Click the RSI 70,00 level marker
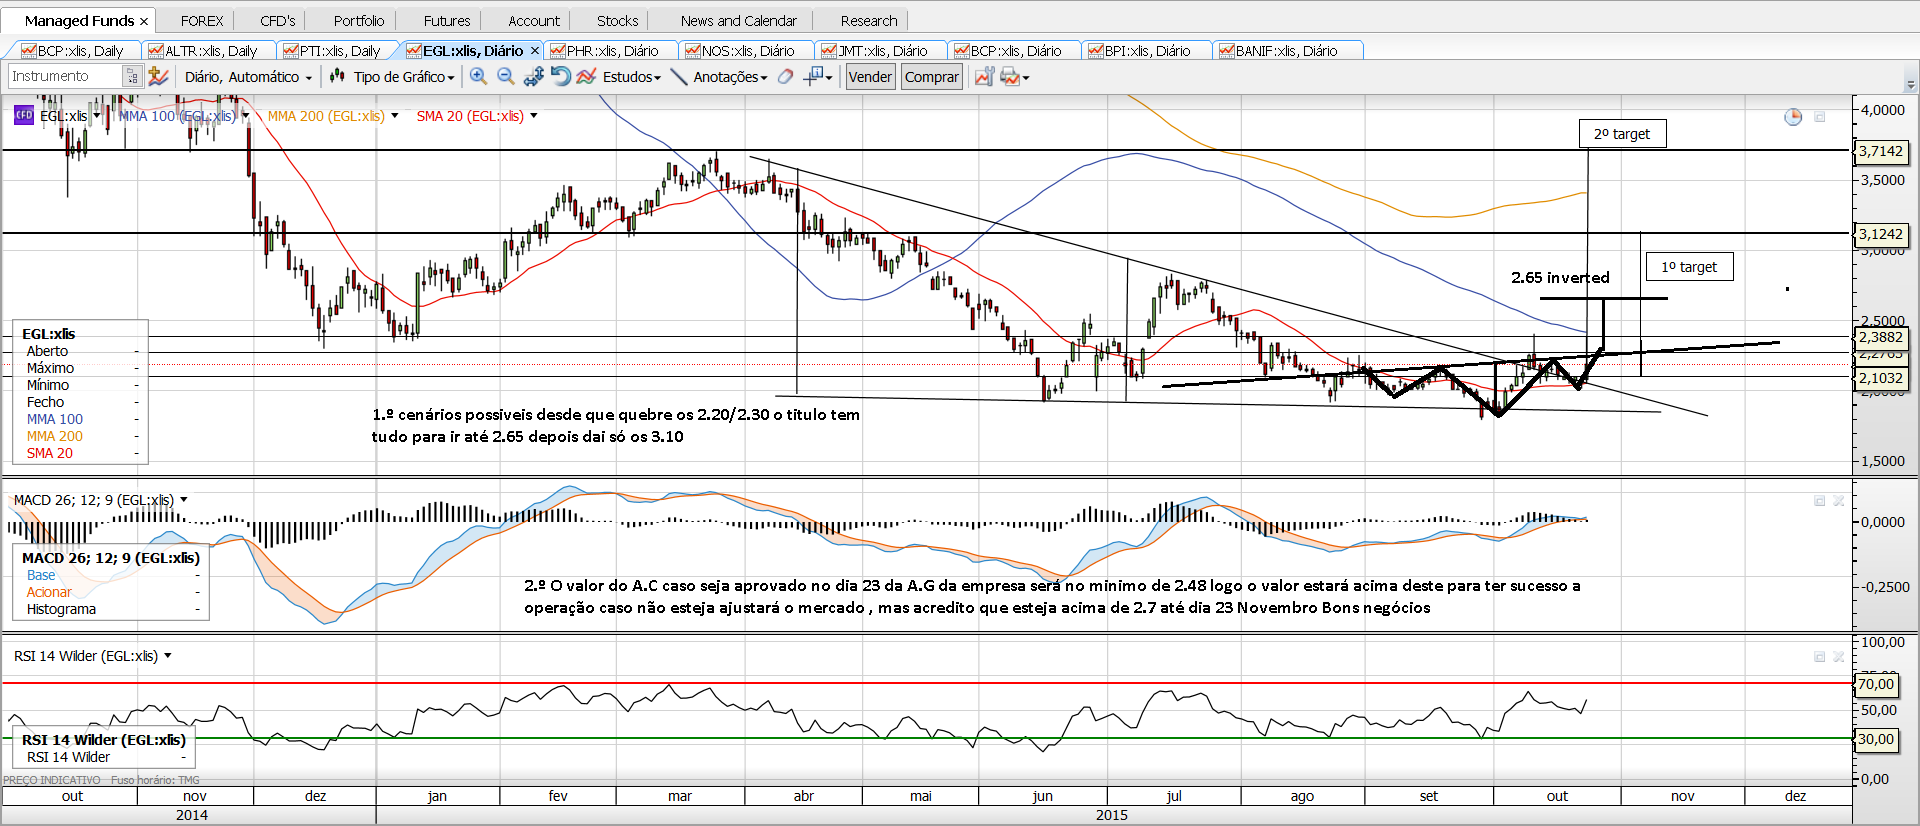This screenshot has width=1920, height=826. point(1877,684)
